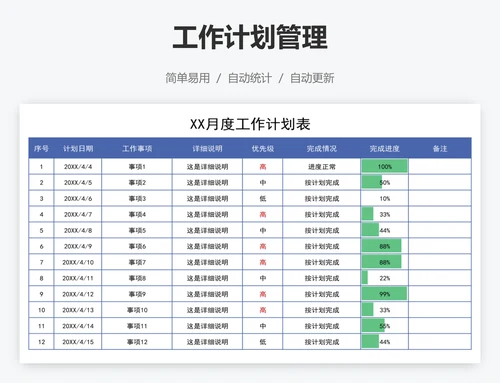Select the 事项1 cell
Viewport: 500px width, 383px height.
(x=137, y=166)
